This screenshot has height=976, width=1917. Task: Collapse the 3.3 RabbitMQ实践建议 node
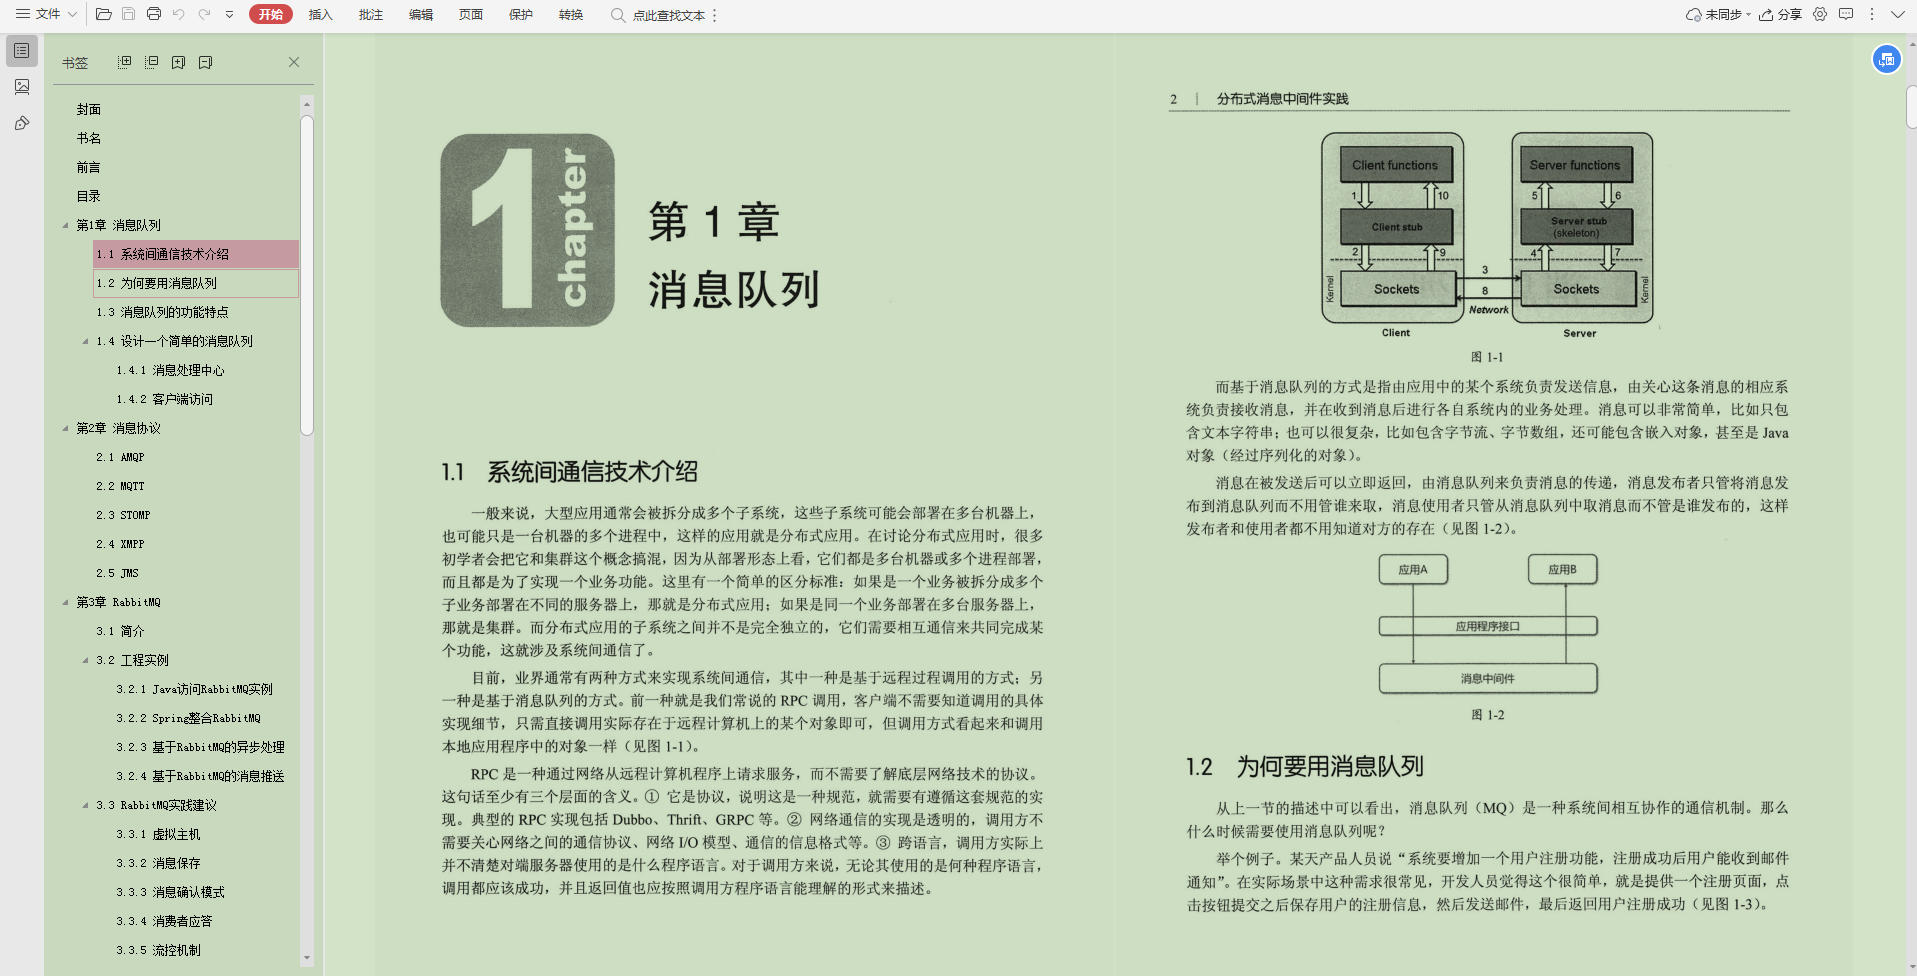pyautogui.click(x=86, y=805)
